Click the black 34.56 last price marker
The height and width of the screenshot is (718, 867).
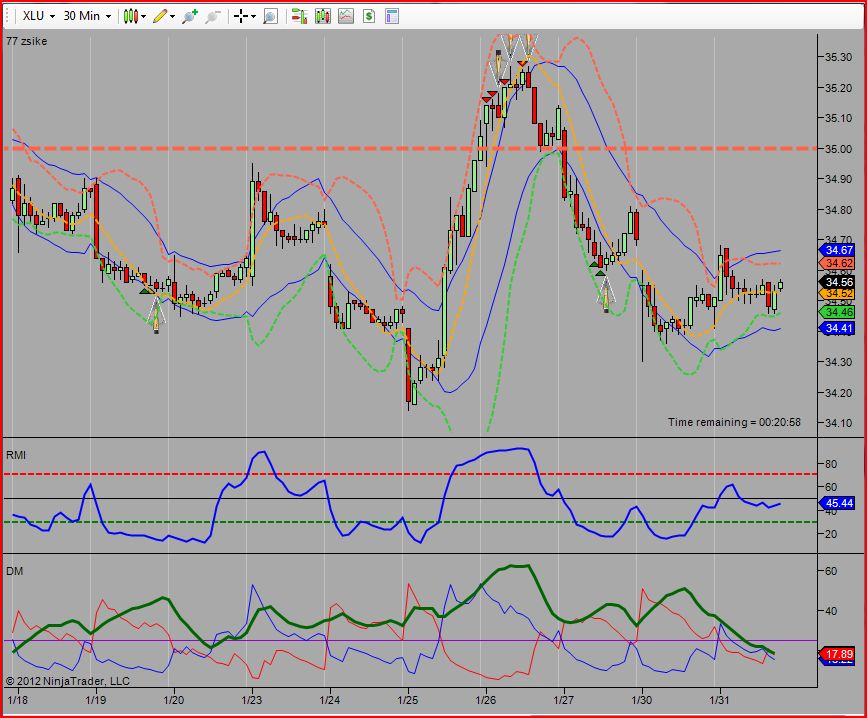point(837,282)
